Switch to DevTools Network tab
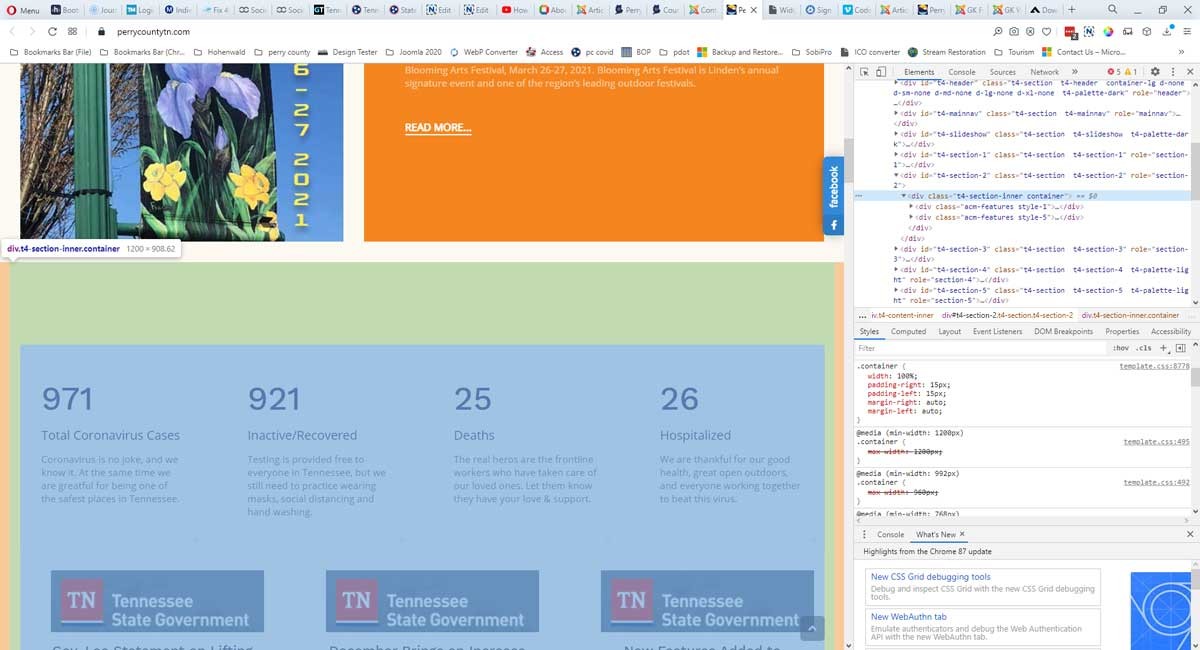 [1044, 72]
